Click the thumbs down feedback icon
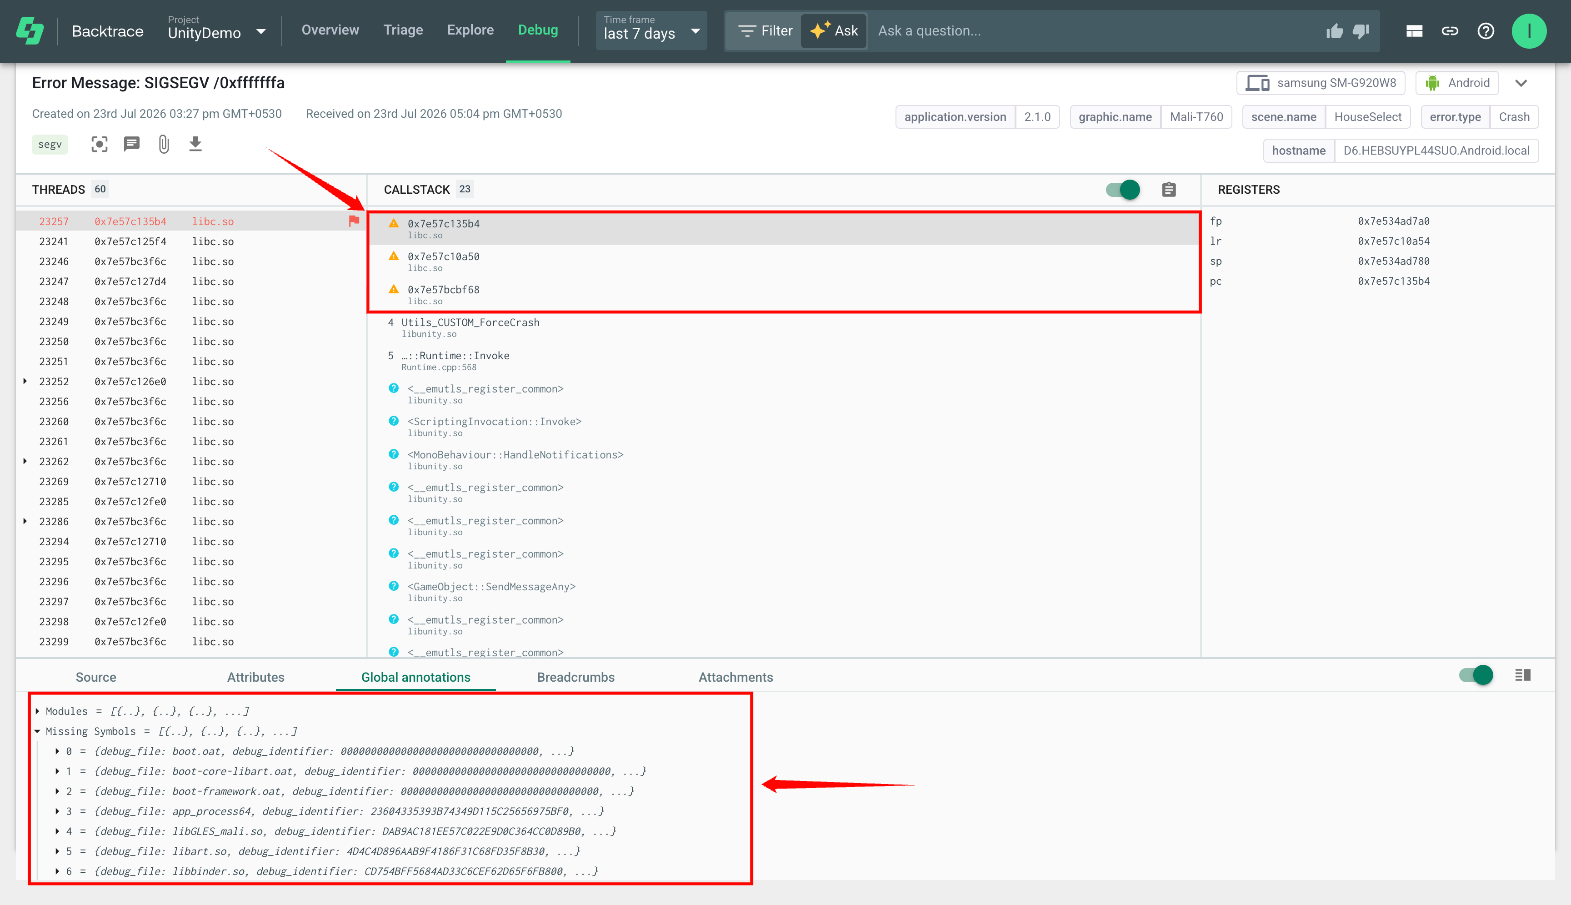The width and height of the screenshot is (1571, 905). coord(1361,31)
